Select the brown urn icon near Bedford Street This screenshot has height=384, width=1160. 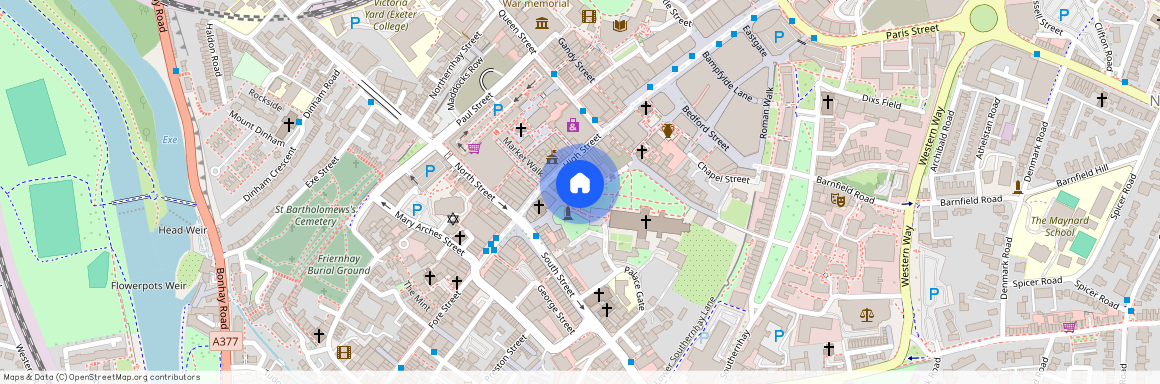click(x=668, y=131)
